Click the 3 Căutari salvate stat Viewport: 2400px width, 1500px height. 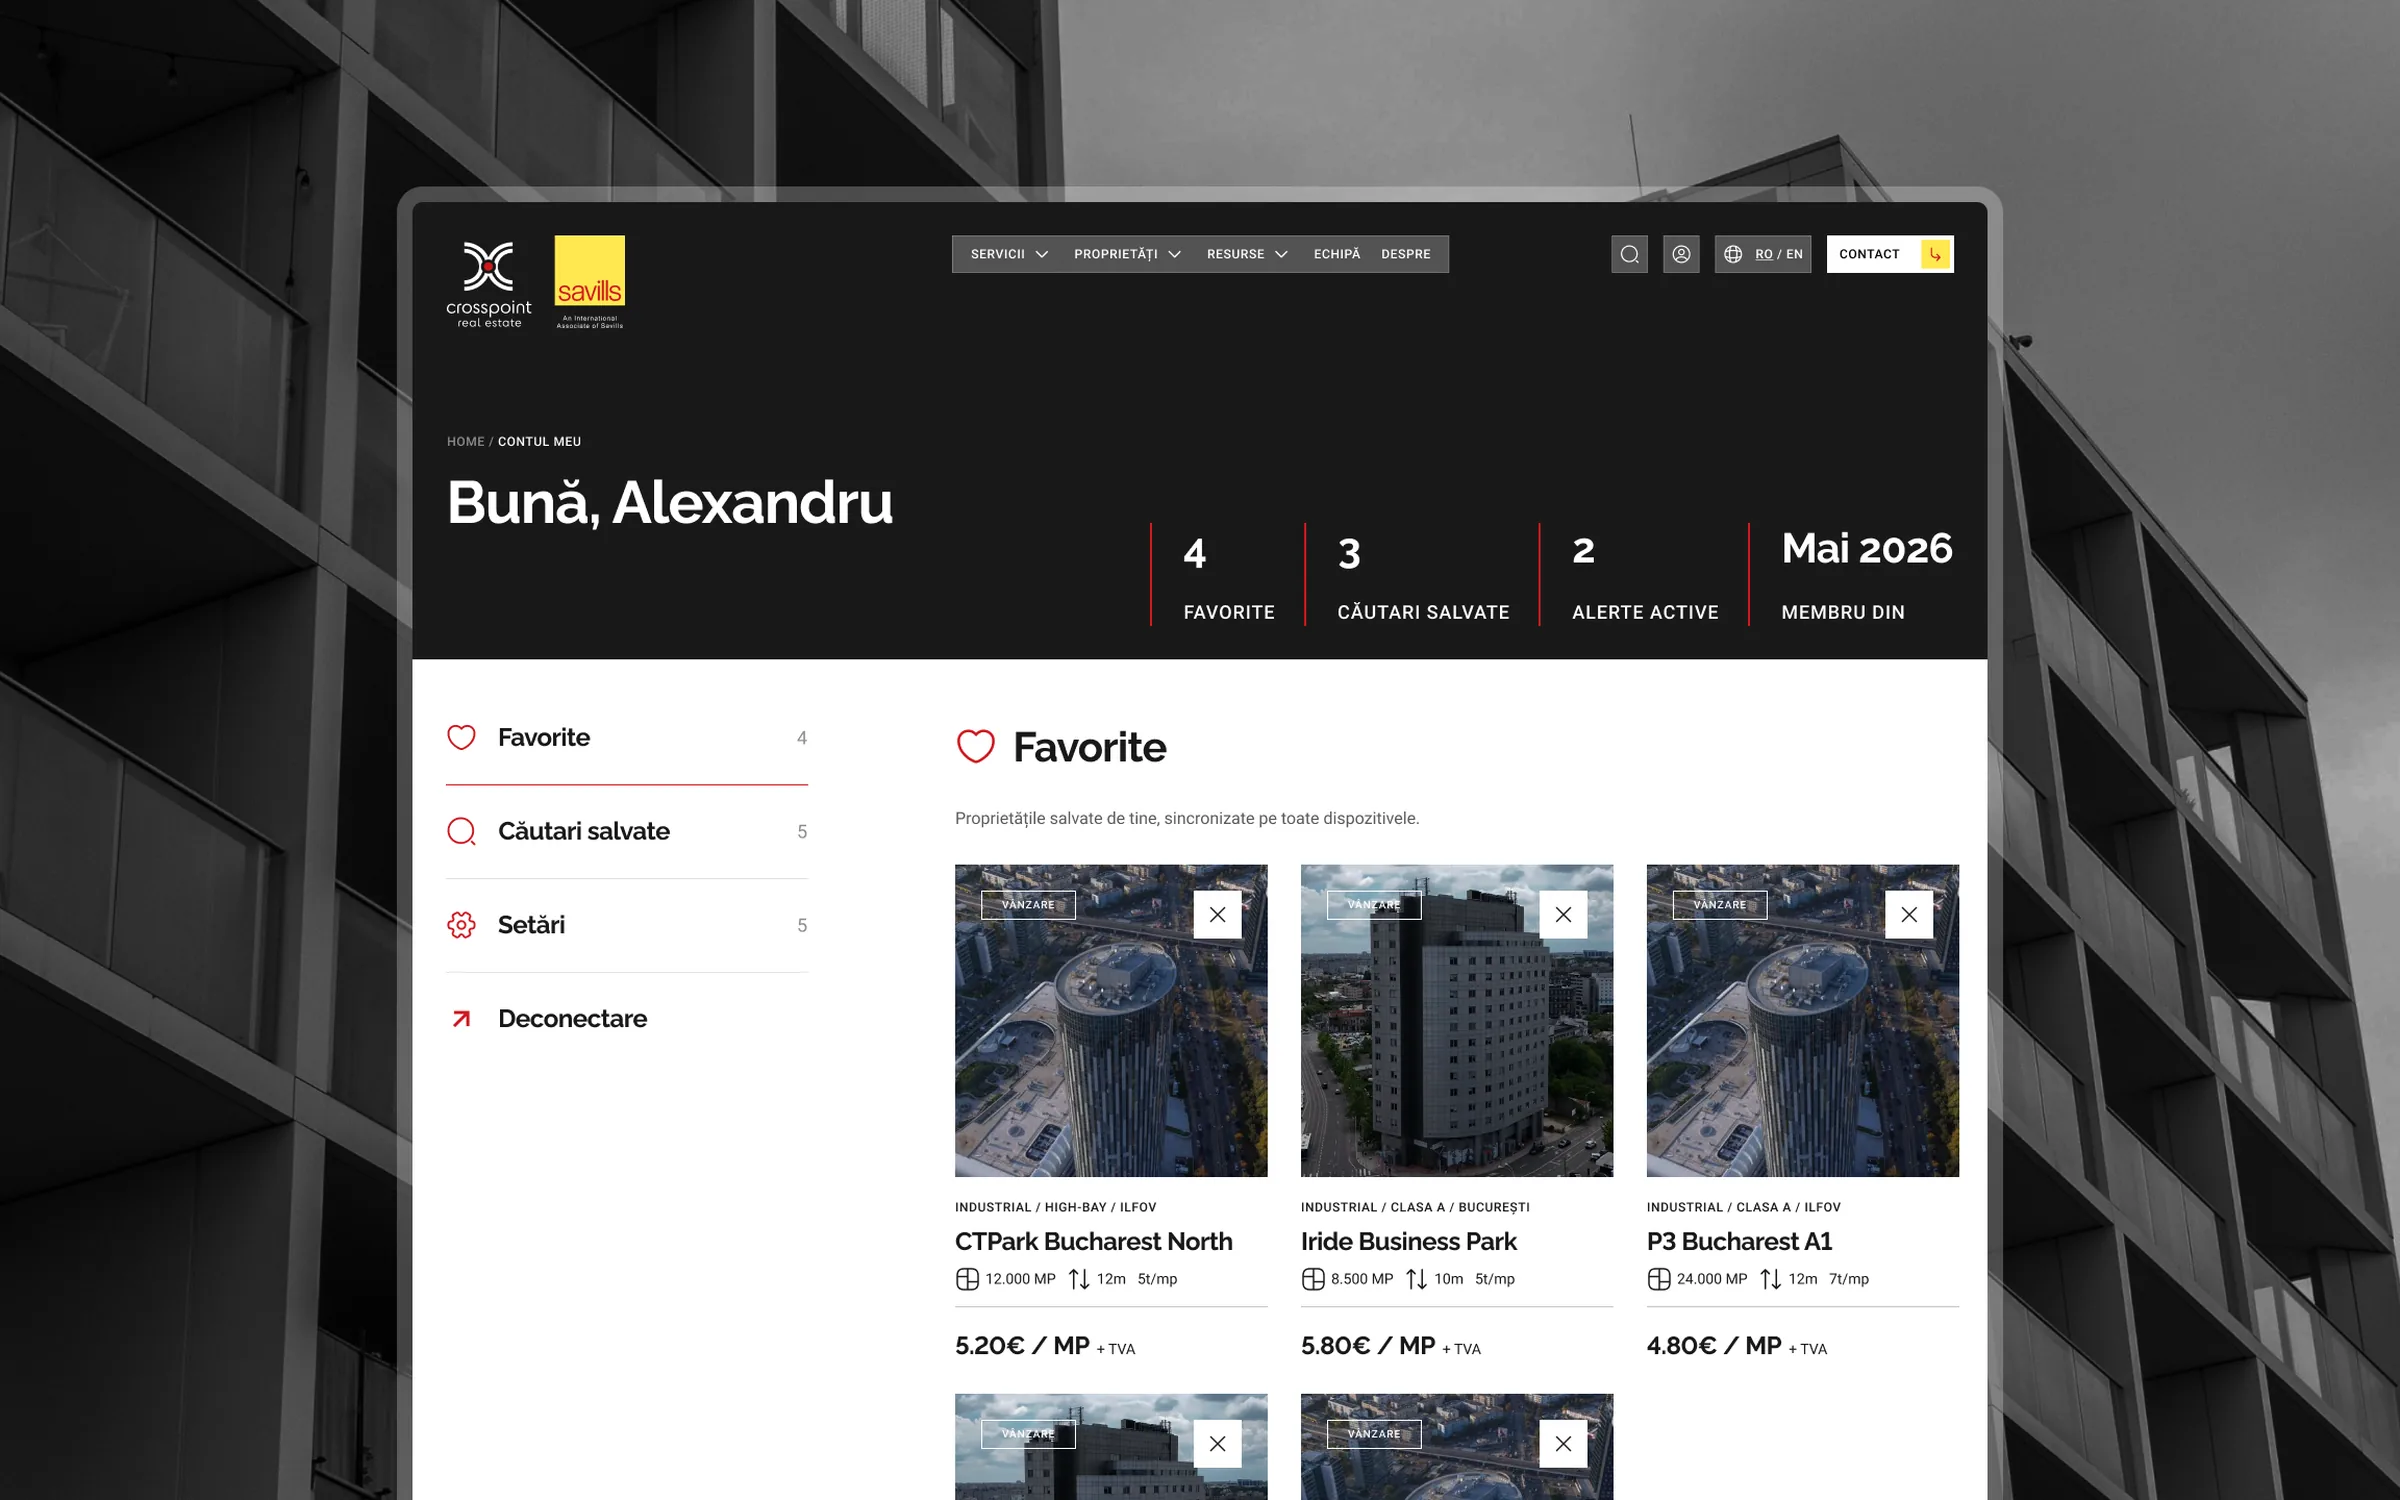(x=1422, y=577)
